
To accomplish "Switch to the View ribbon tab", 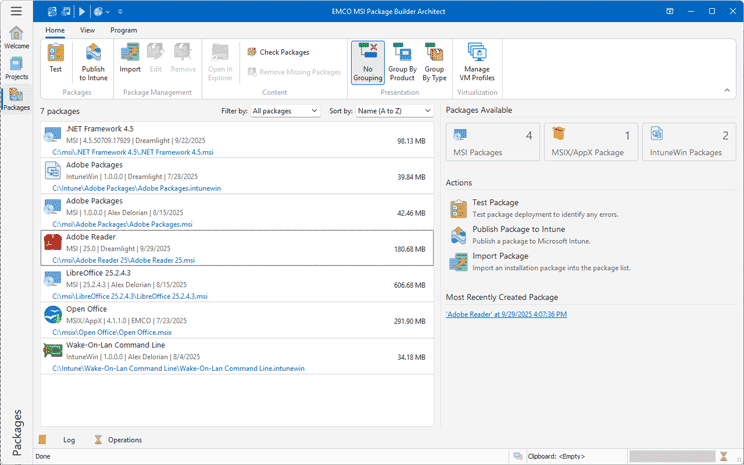I will point(87,30).
